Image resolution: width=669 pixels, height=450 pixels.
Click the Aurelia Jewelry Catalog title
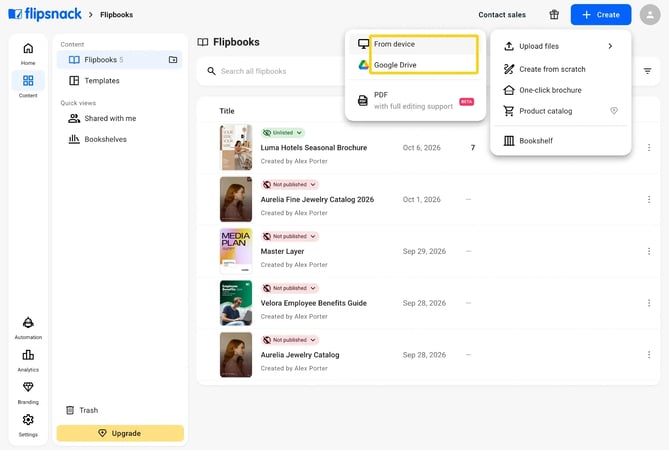pyautogui.click(x=300, y=354)
